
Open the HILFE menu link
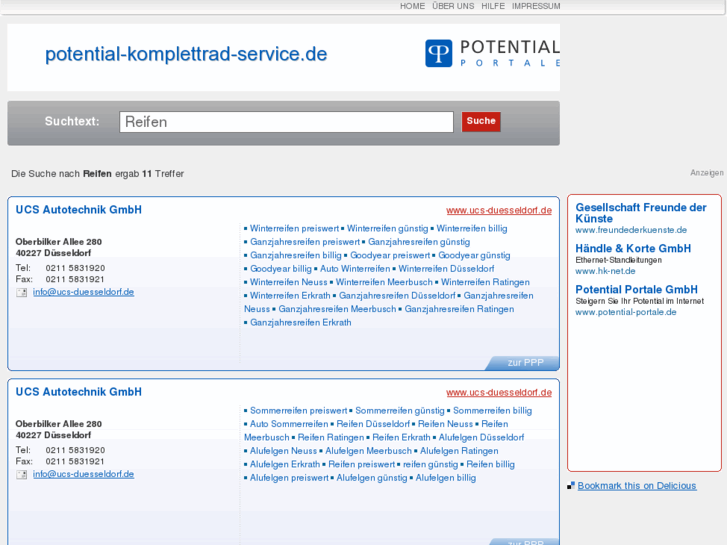click(x=493, y=6)
